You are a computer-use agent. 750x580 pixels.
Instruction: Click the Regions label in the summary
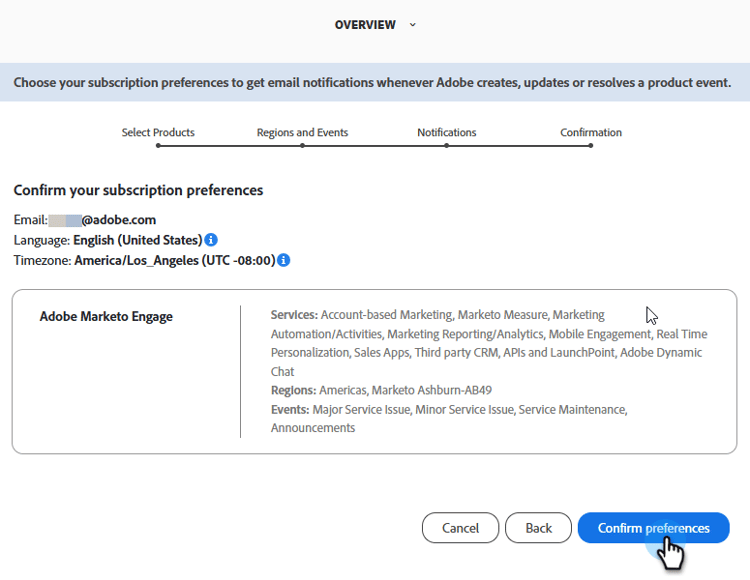point(294,390)
